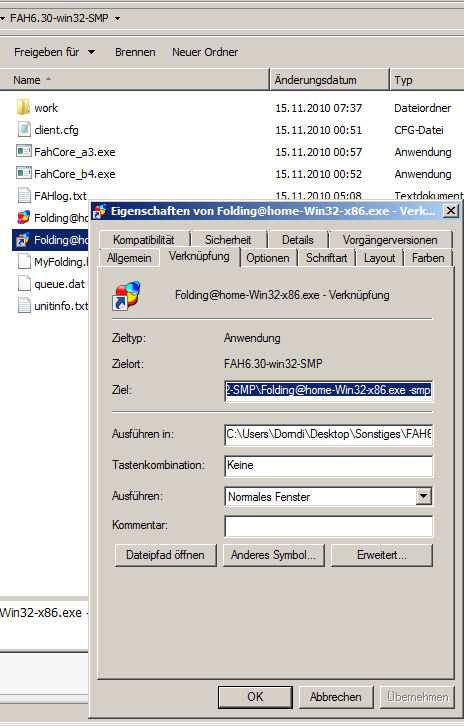Screen dimensions: 464x726
Task: Click the highlighted Folding@home shortcut icon
Action: click(x=24, y=240)
